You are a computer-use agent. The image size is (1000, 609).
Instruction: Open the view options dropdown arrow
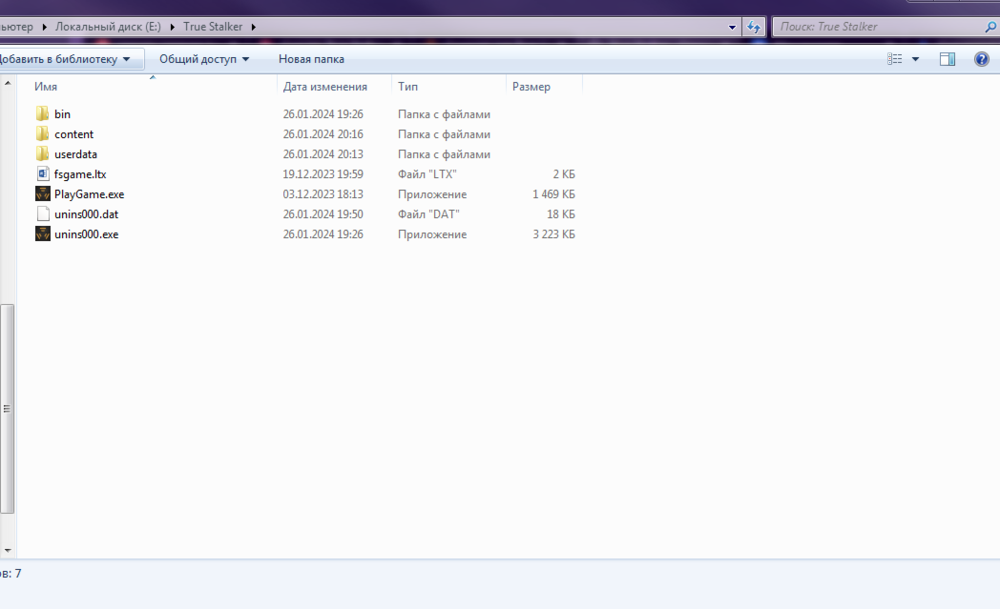click(x=915, y=59)
